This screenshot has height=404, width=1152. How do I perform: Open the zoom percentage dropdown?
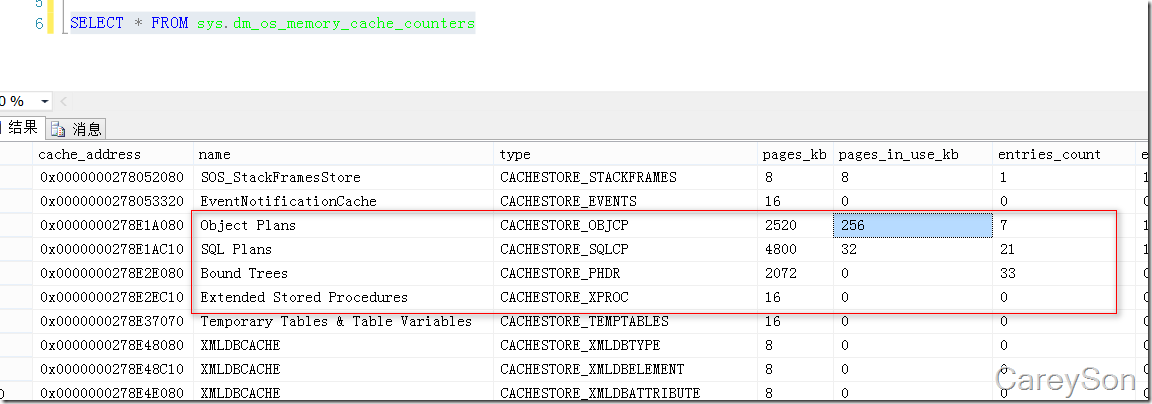point(45,102)
